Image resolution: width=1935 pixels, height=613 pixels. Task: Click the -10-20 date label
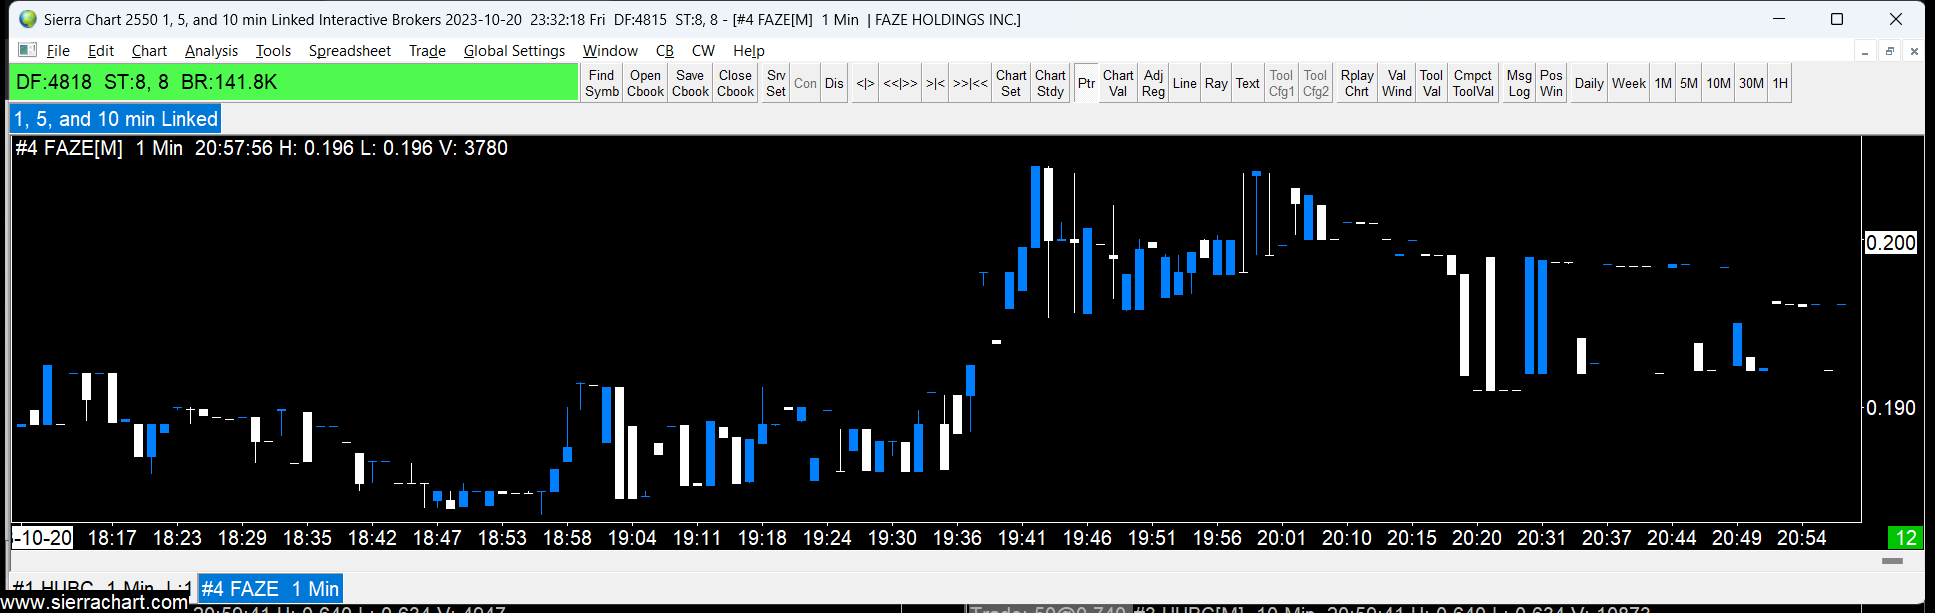pyautogui.click(x=43, y=538)
